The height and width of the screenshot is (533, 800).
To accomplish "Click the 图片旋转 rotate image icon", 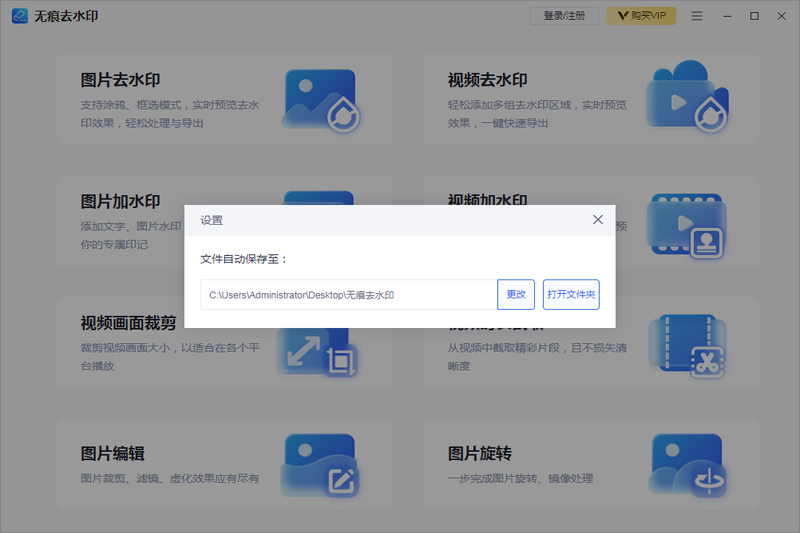I will pyautogui.click(x=688, y=465).
